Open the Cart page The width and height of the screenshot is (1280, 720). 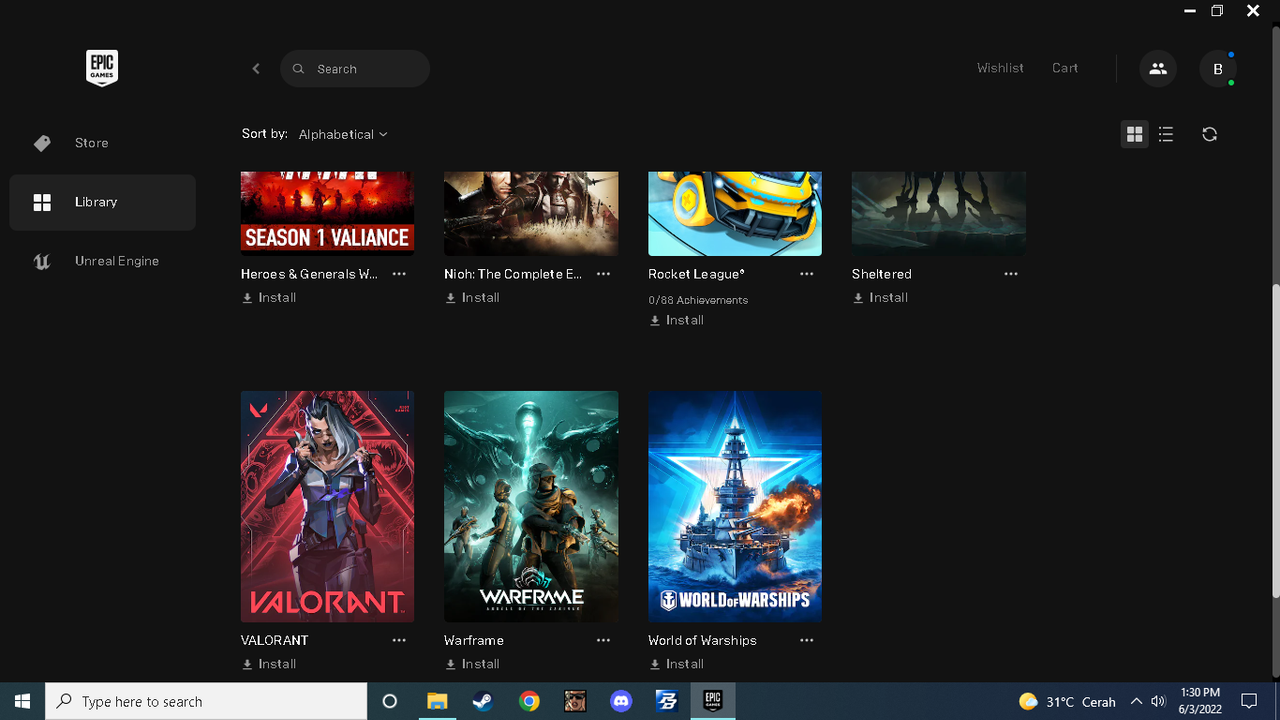1065,68
